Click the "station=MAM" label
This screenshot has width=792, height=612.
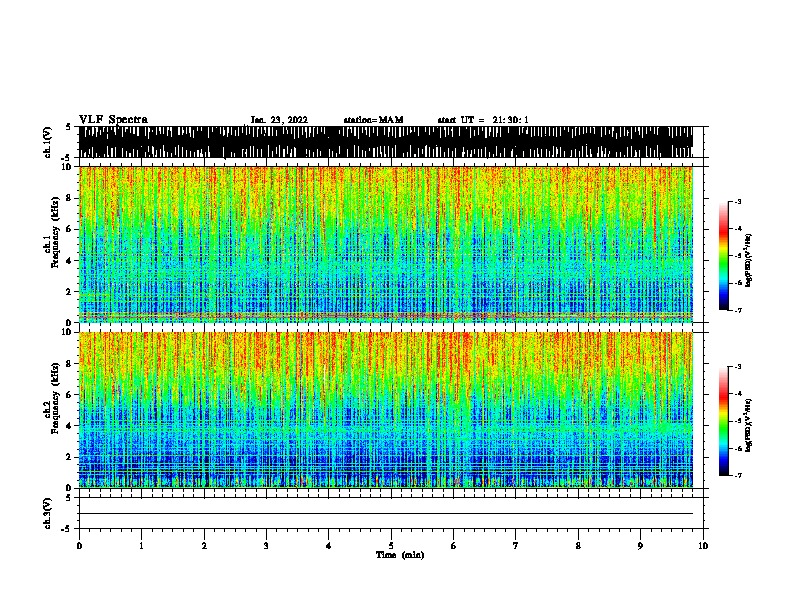tap(373, 120)
